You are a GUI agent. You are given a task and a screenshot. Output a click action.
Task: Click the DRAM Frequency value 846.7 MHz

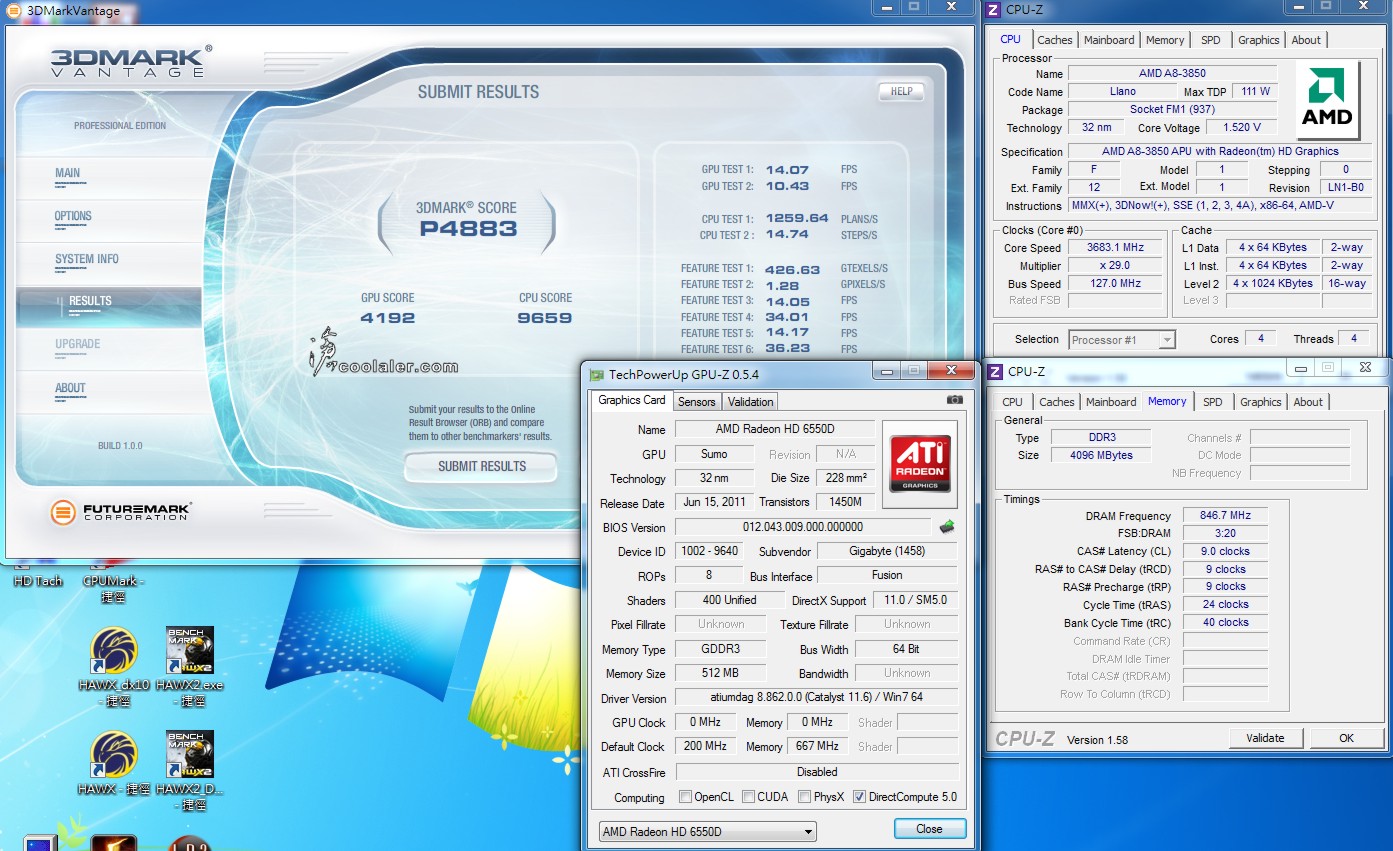tap(1224, 515)
